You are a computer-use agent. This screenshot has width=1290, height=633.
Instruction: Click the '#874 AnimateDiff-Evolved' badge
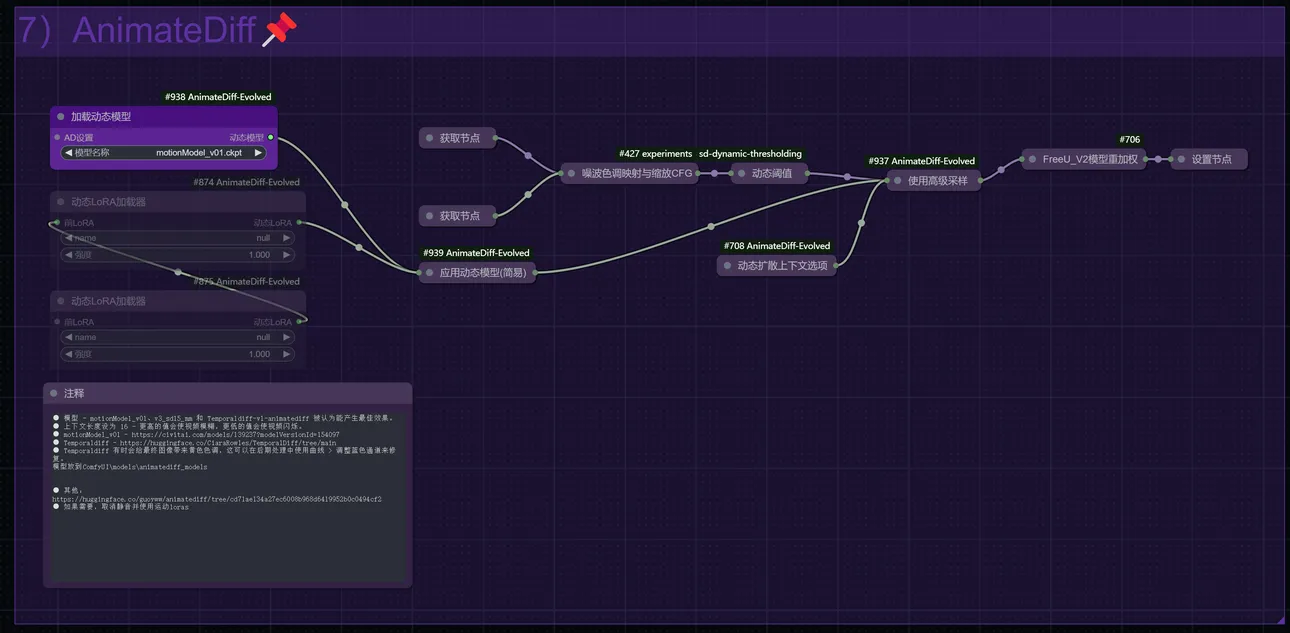click(247, 182)
